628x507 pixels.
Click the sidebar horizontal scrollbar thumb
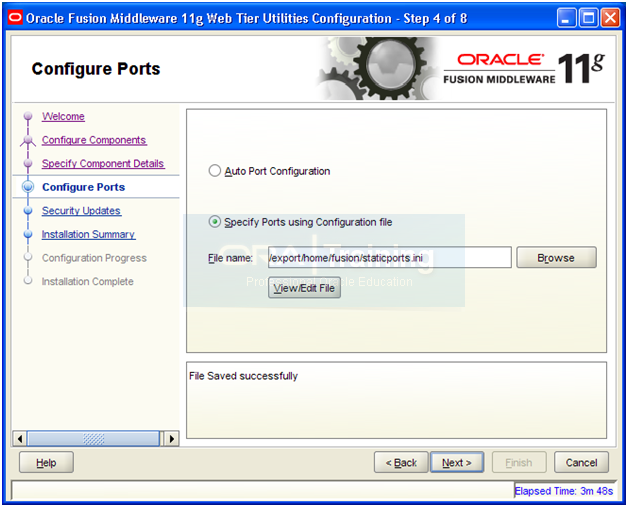click(93, 439)
